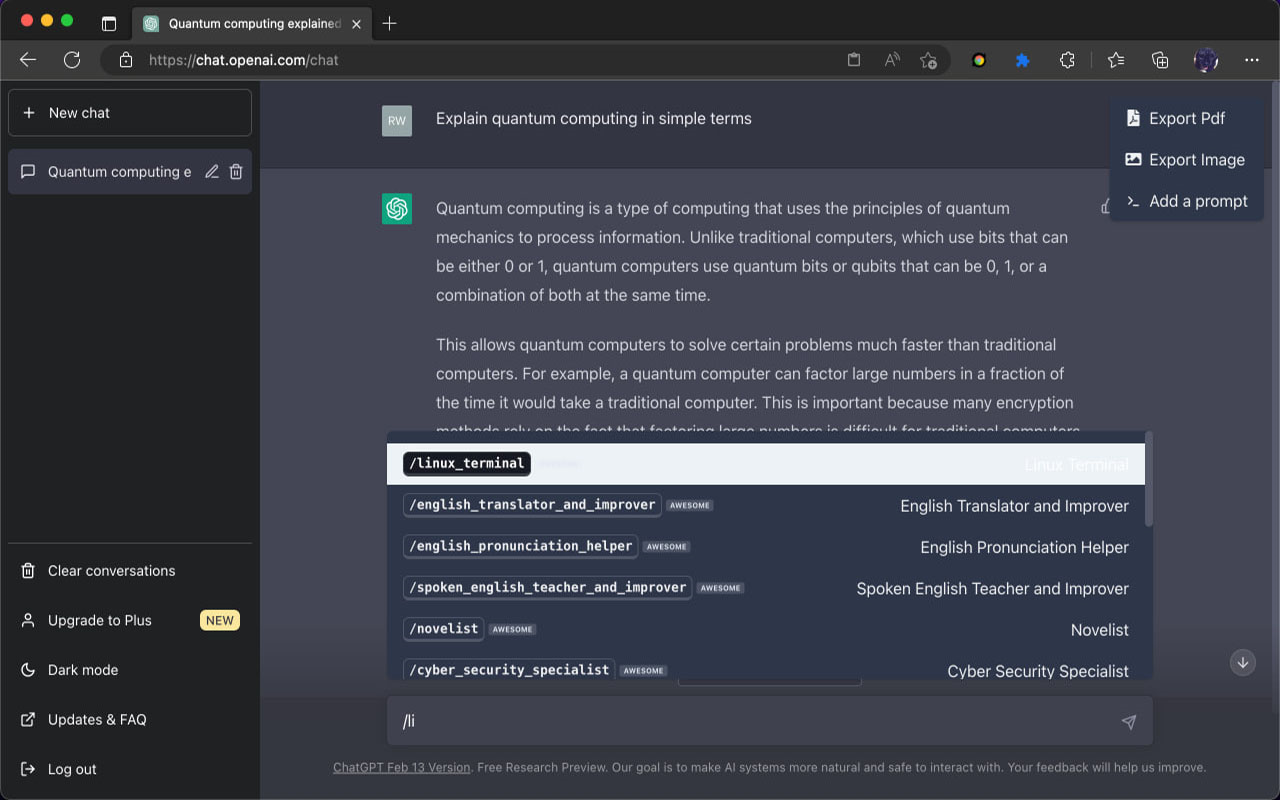Open the tab actions sidebar icon

pos(109,24)
